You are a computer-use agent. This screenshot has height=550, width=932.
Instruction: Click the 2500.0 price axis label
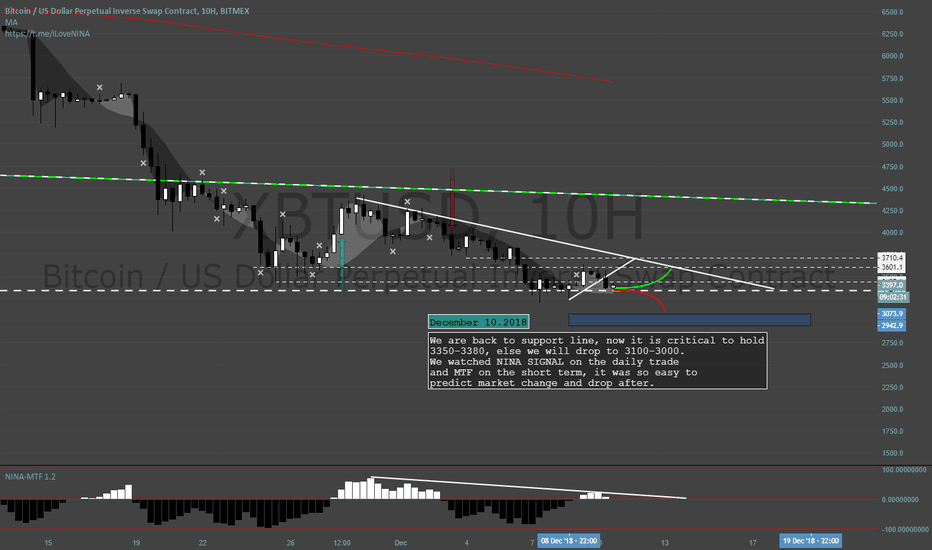click(892, 365)
